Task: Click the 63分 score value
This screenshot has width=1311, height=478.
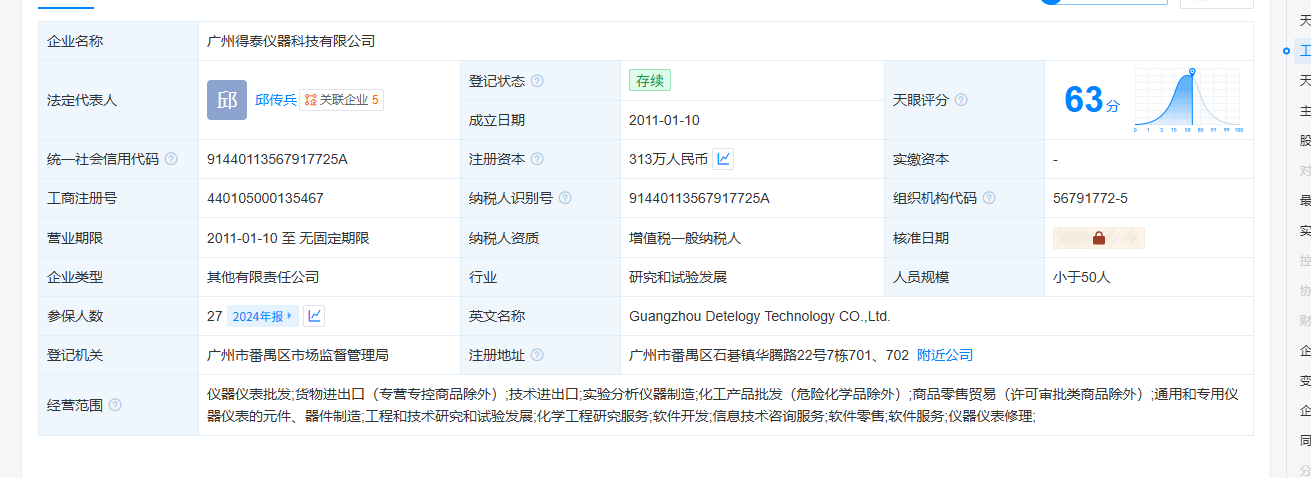Action: tap(1092, 100)
